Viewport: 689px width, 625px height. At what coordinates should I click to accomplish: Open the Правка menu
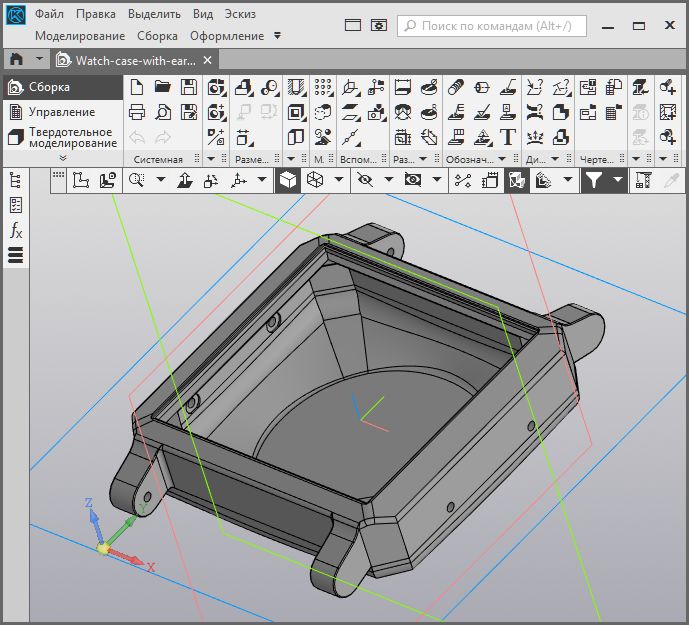[96, 14]
